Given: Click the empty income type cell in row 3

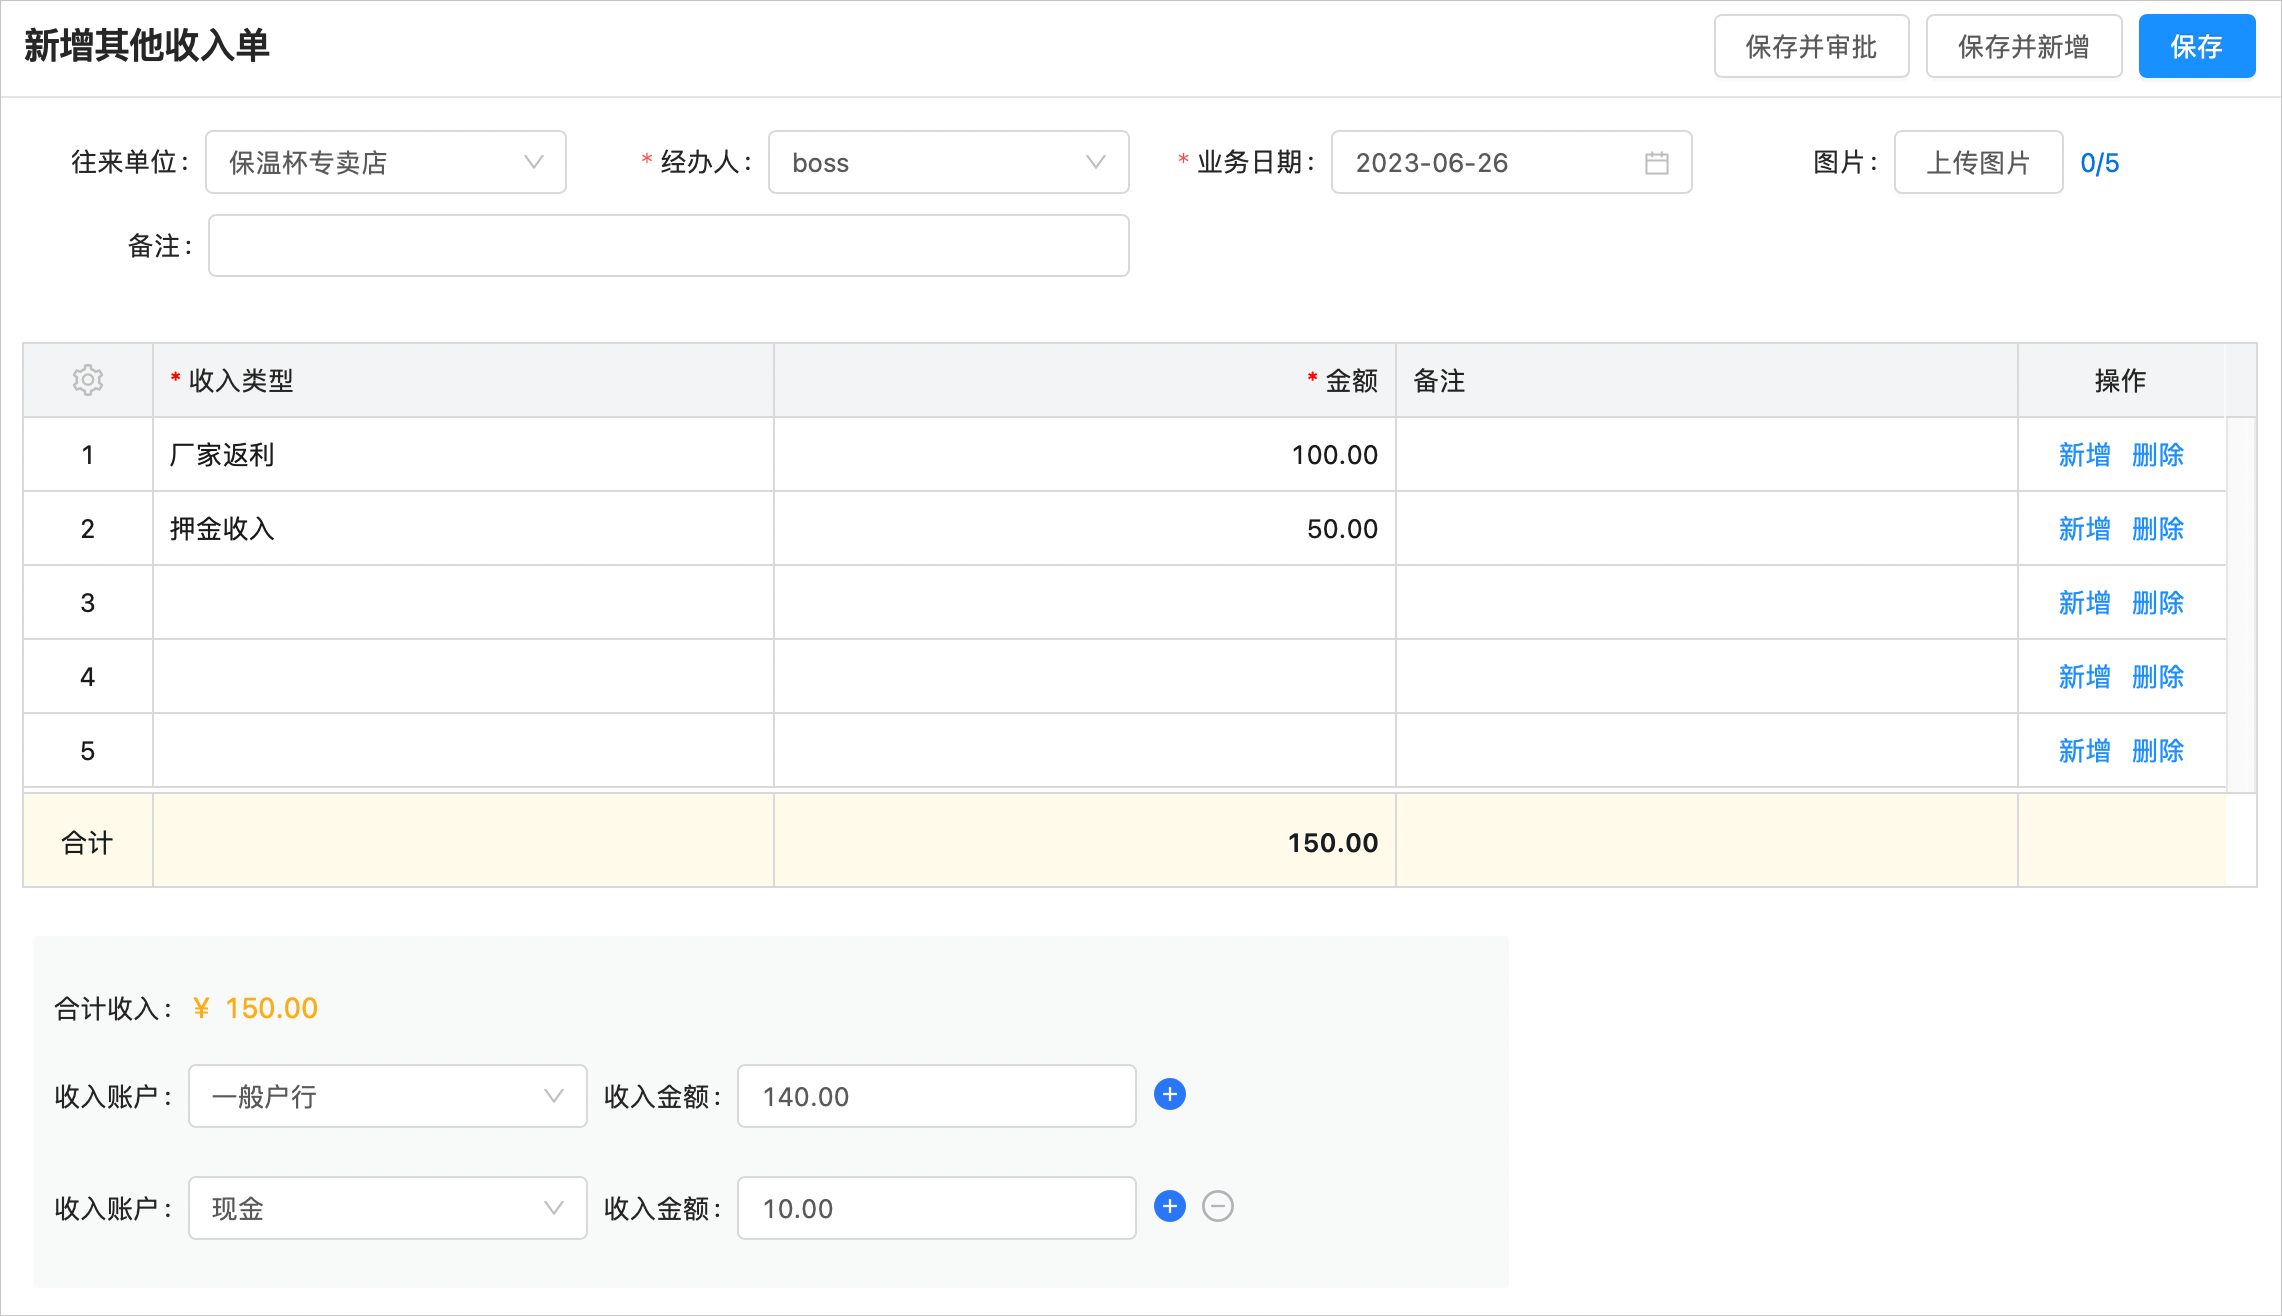Looking at the screenshot, I should (464, 603).
